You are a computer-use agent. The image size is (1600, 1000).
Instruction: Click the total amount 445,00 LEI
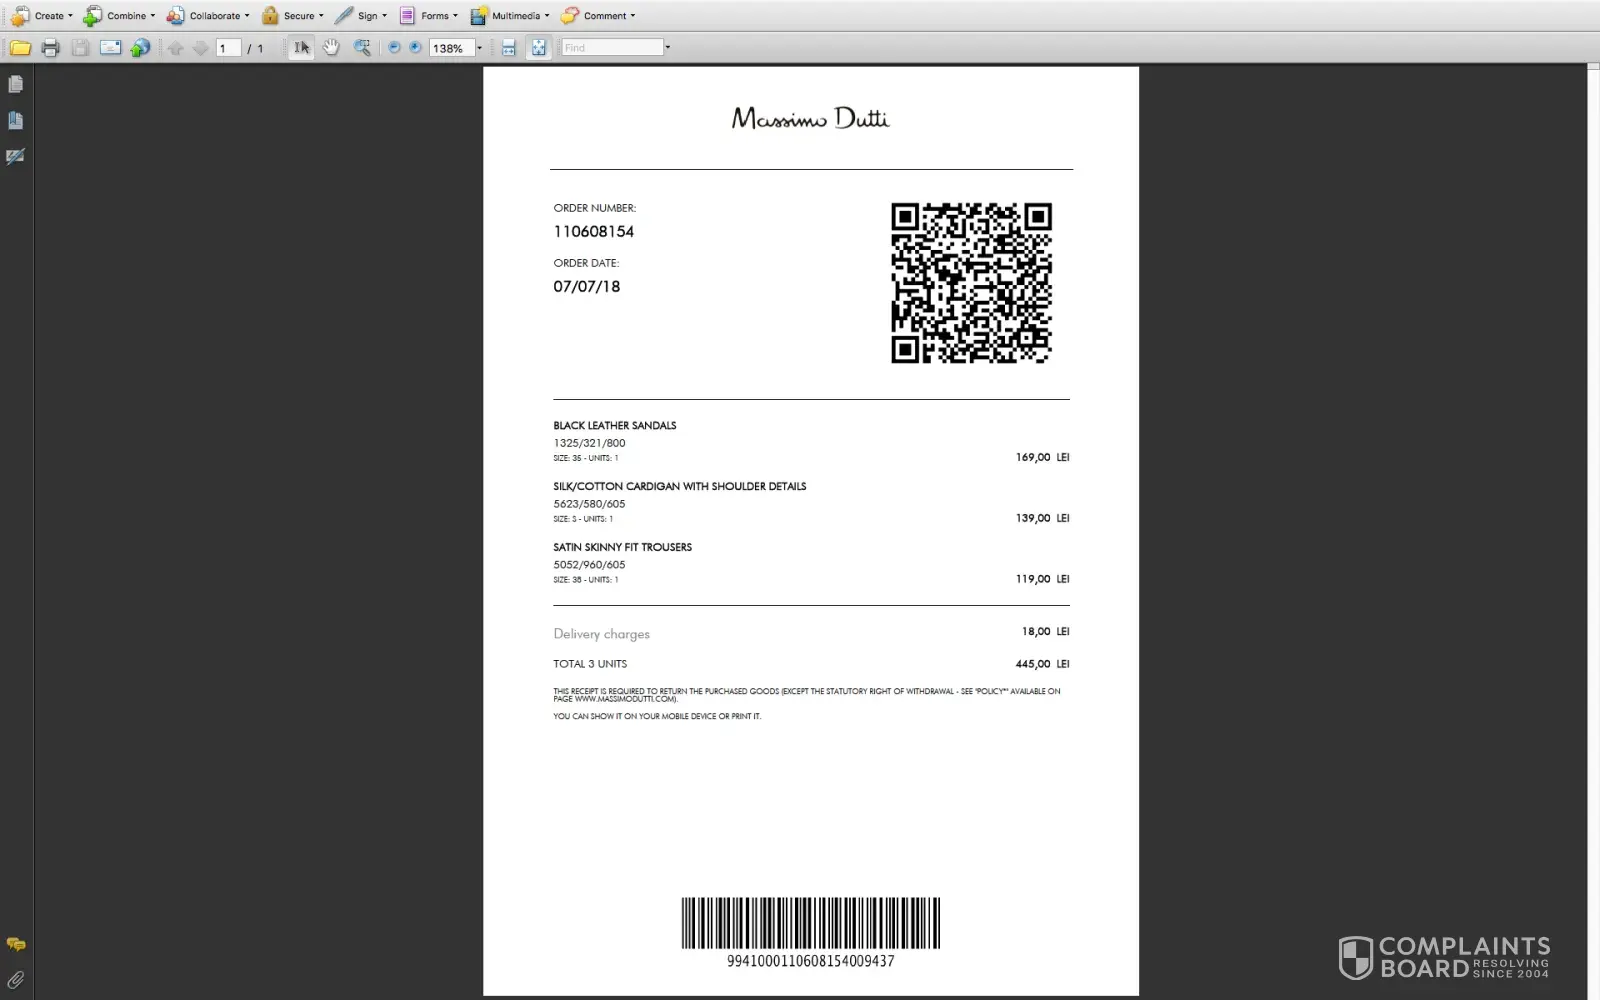[1043, 664]
